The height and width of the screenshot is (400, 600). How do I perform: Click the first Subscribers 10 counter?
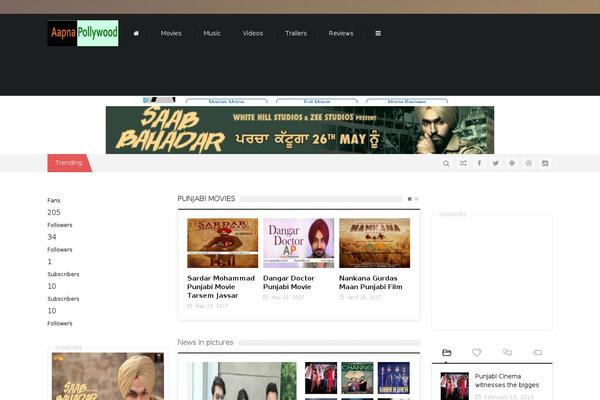click(63, 281)
